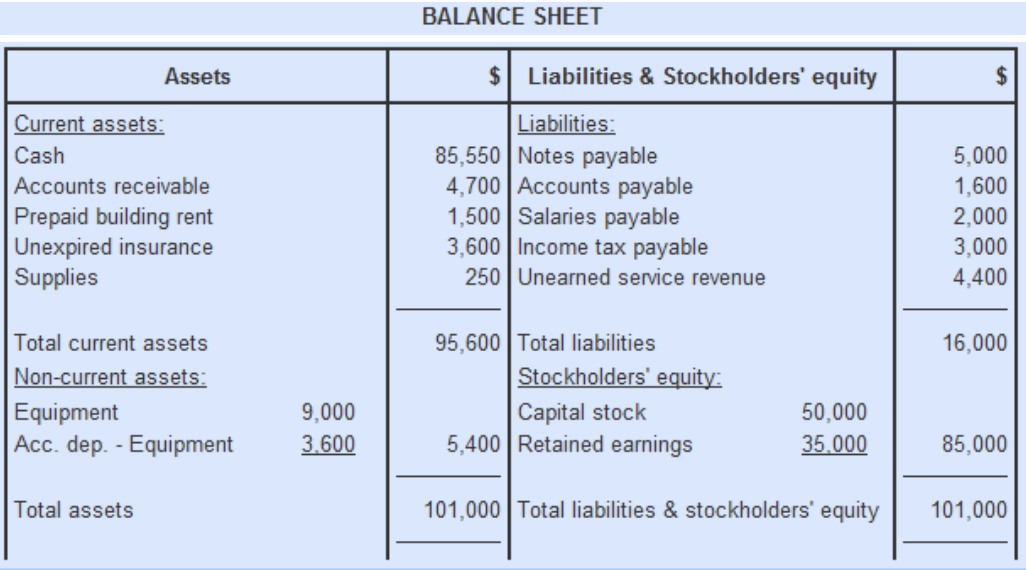
Task: Select Total liabilities & stockholders' equity label
Action: tap(698, 510)
